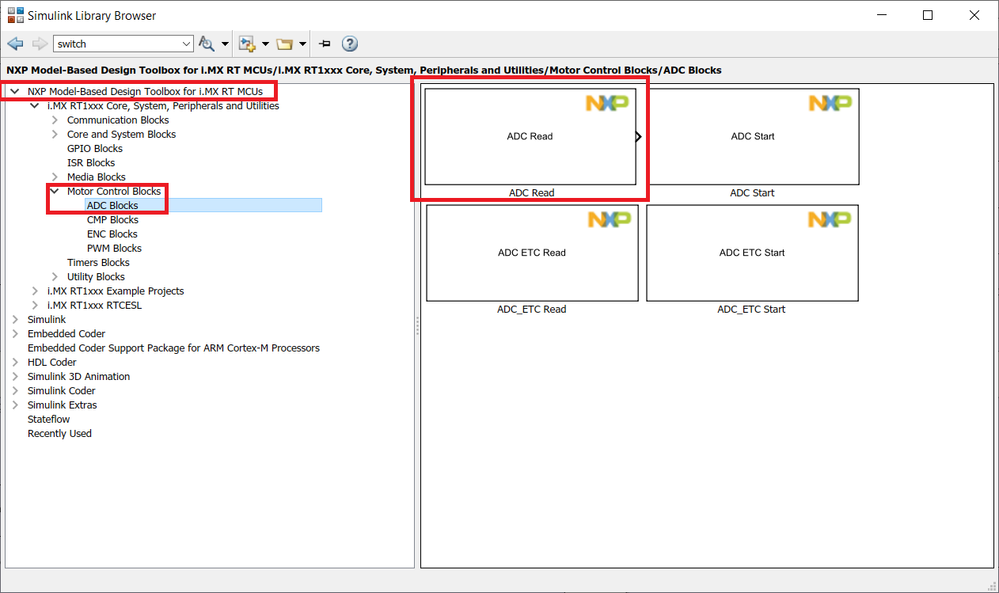Select ISR Blocks in tree
999x593 pixels.
pyautogui.click(x=91, y=162)
